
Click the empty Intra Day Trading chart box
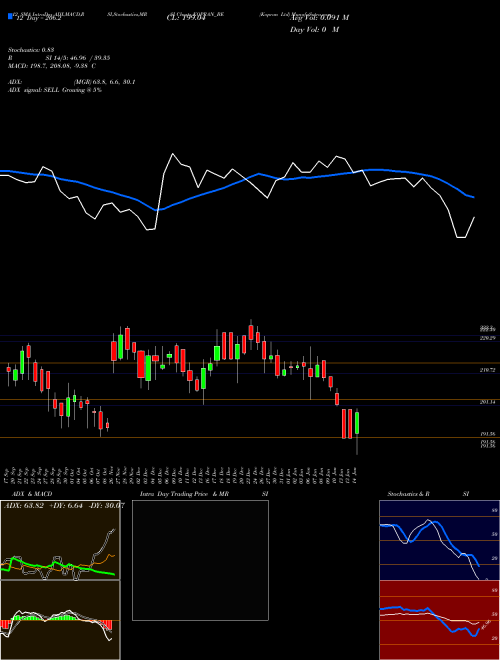coord(200,560)
